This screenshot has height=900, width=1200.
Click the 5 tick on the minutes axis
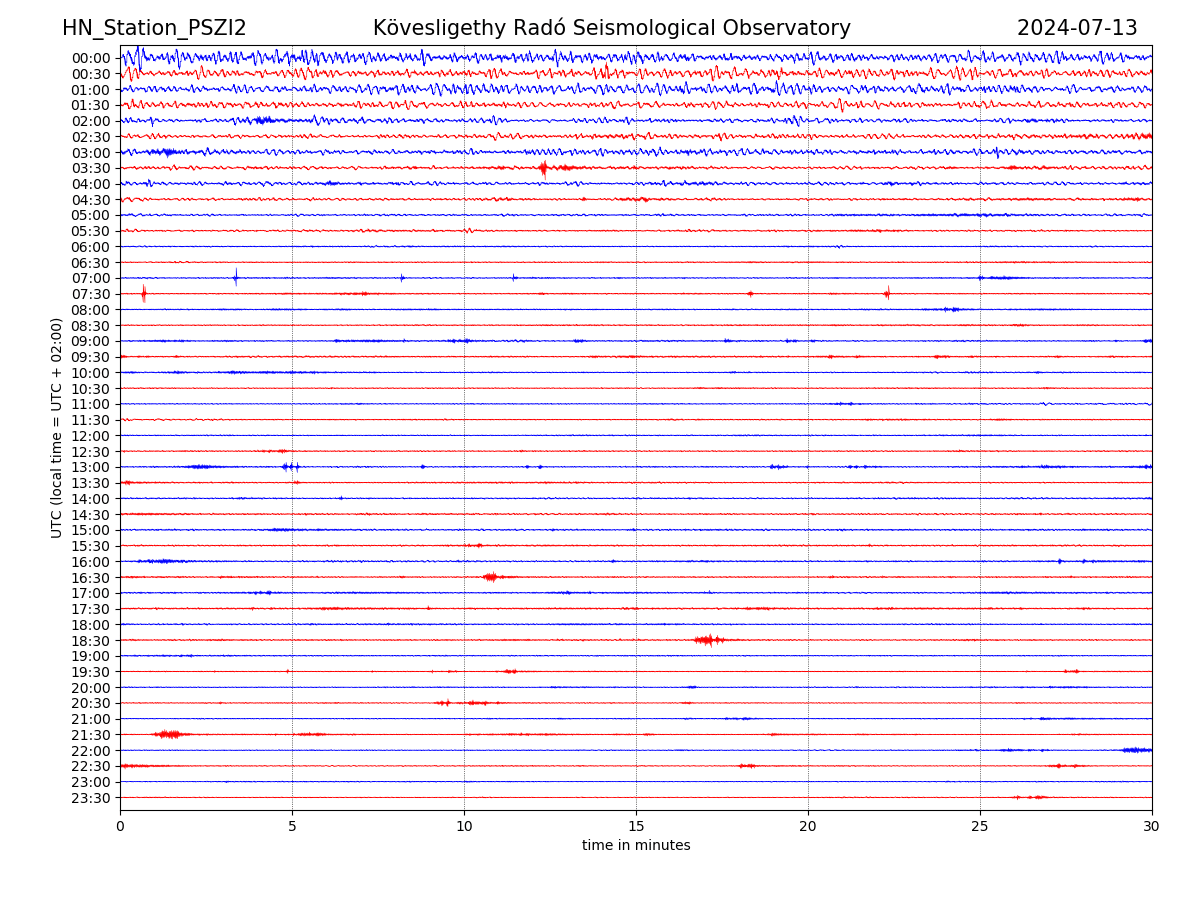[x=292, y=827]
